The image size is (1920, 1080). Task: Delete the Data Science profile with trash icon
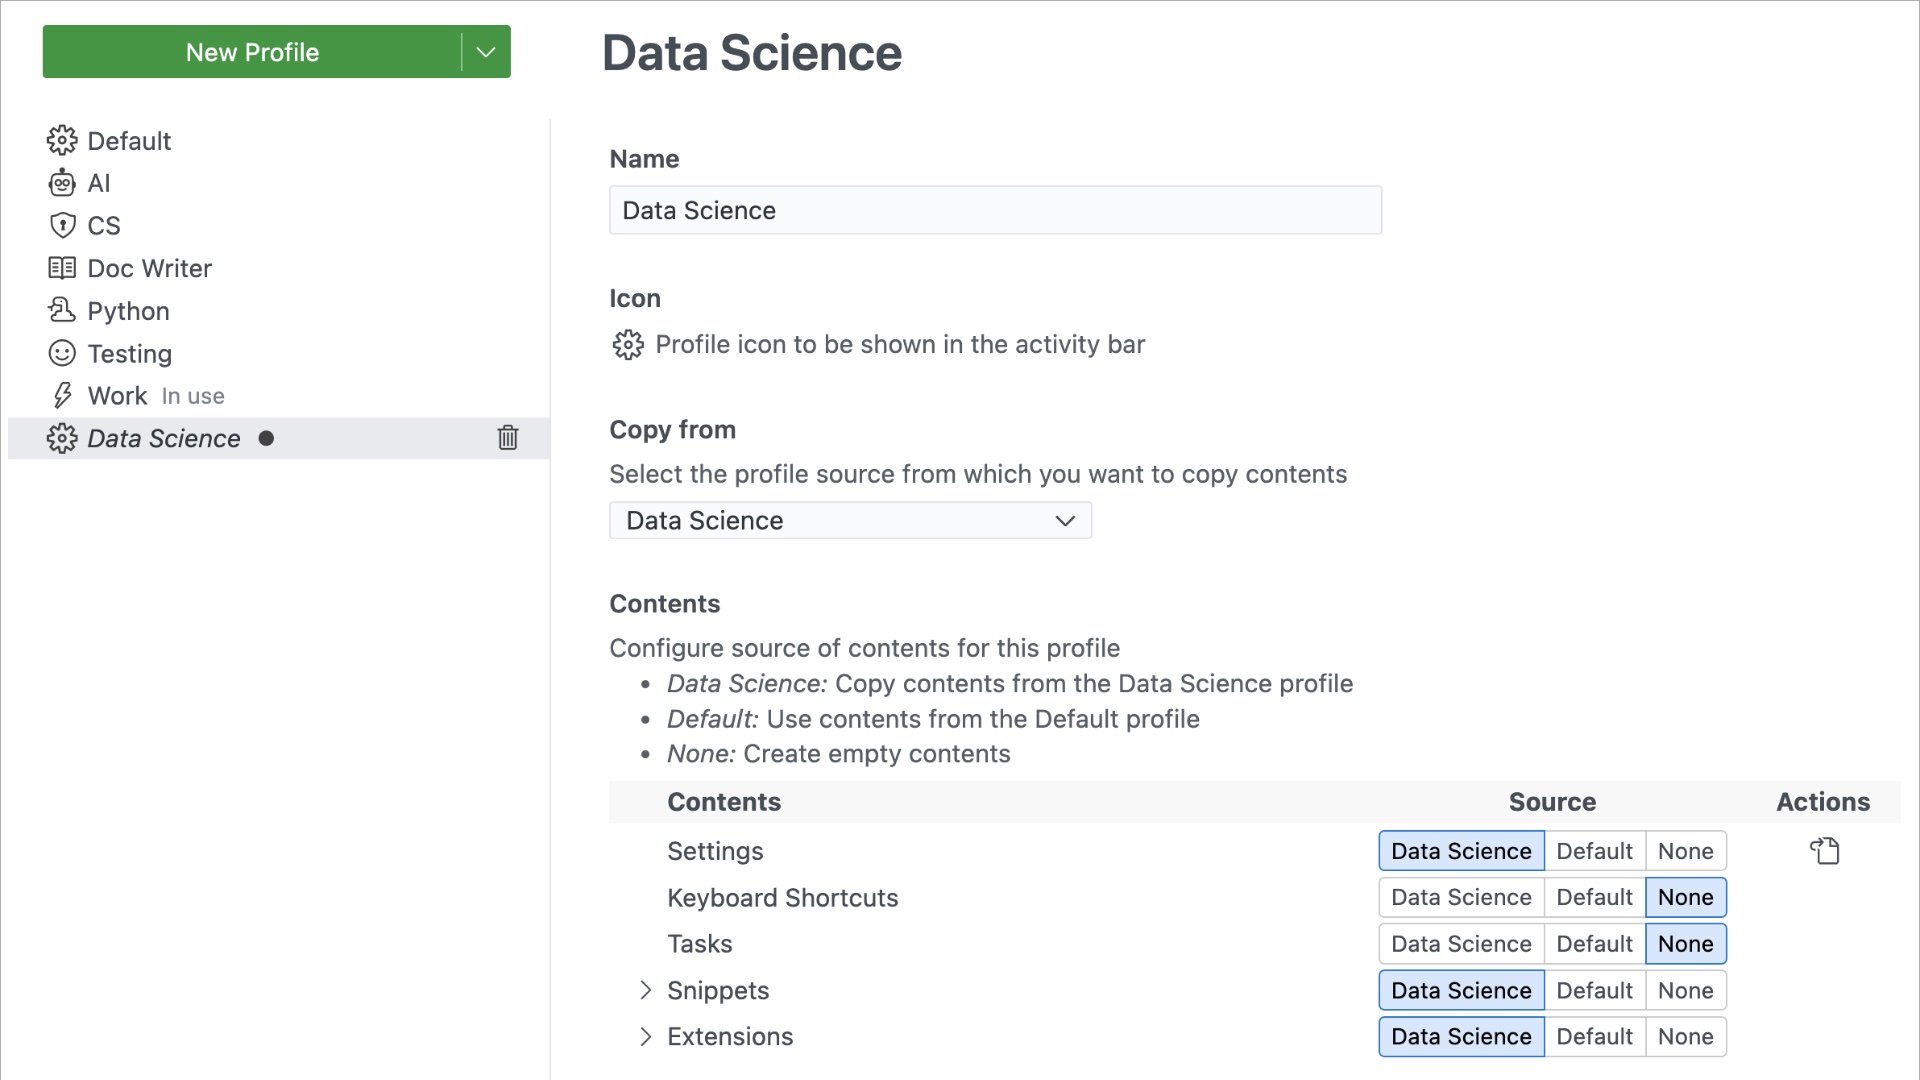(508, 438)
